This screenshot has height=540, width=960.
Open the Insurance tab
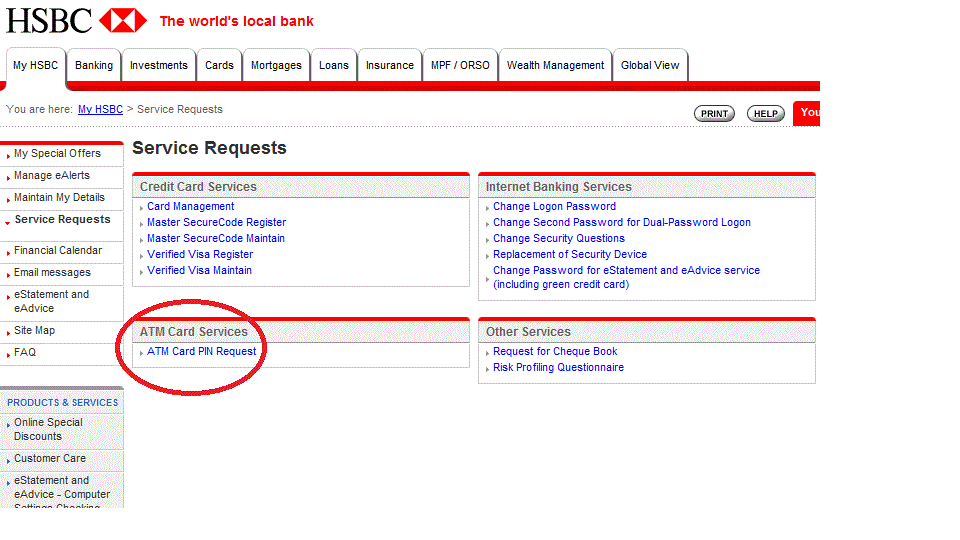(x=390, y=65)
